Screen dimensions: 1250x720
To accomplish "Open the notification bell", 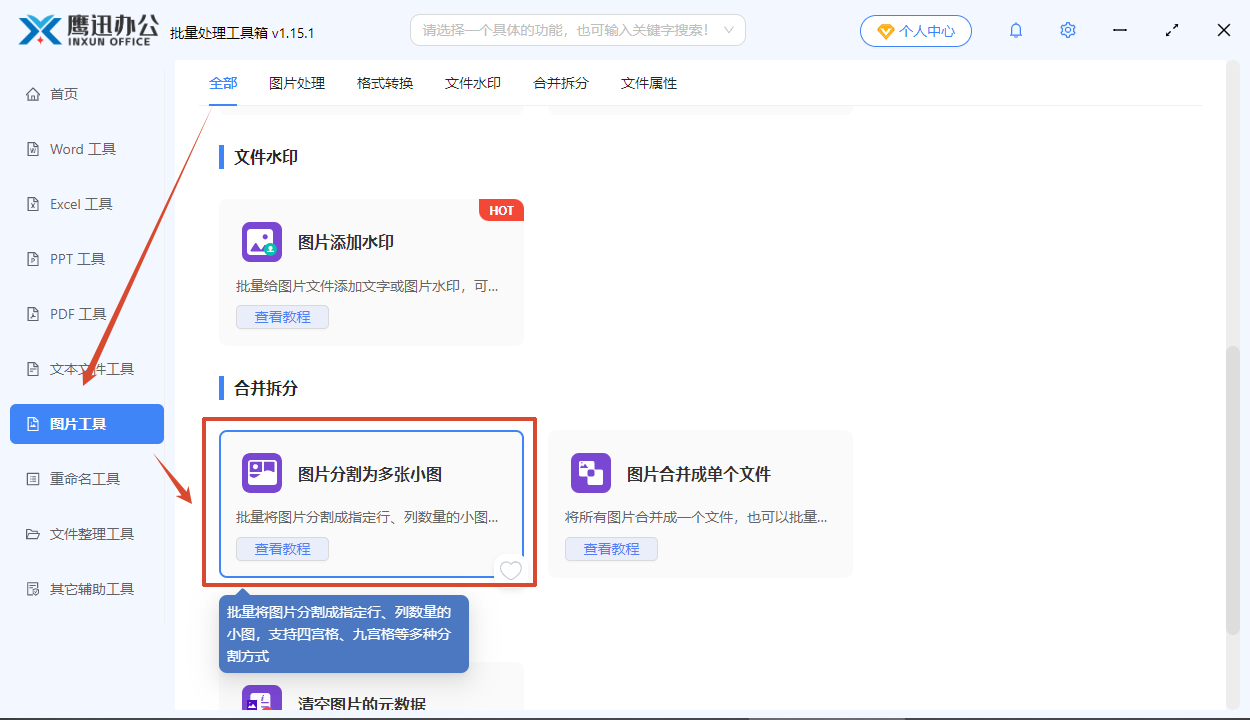I will (x=1016, y=31).
